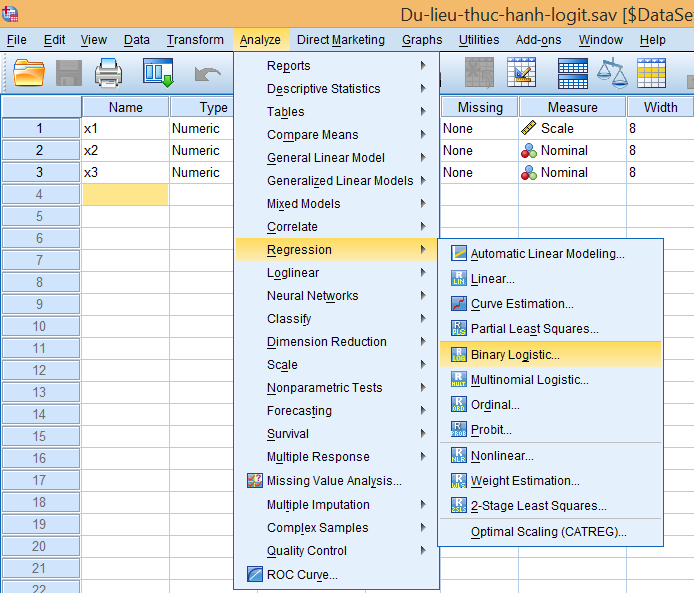Choose Multinomial Logistic... option
694x593 pixels.
pos(551,380)
